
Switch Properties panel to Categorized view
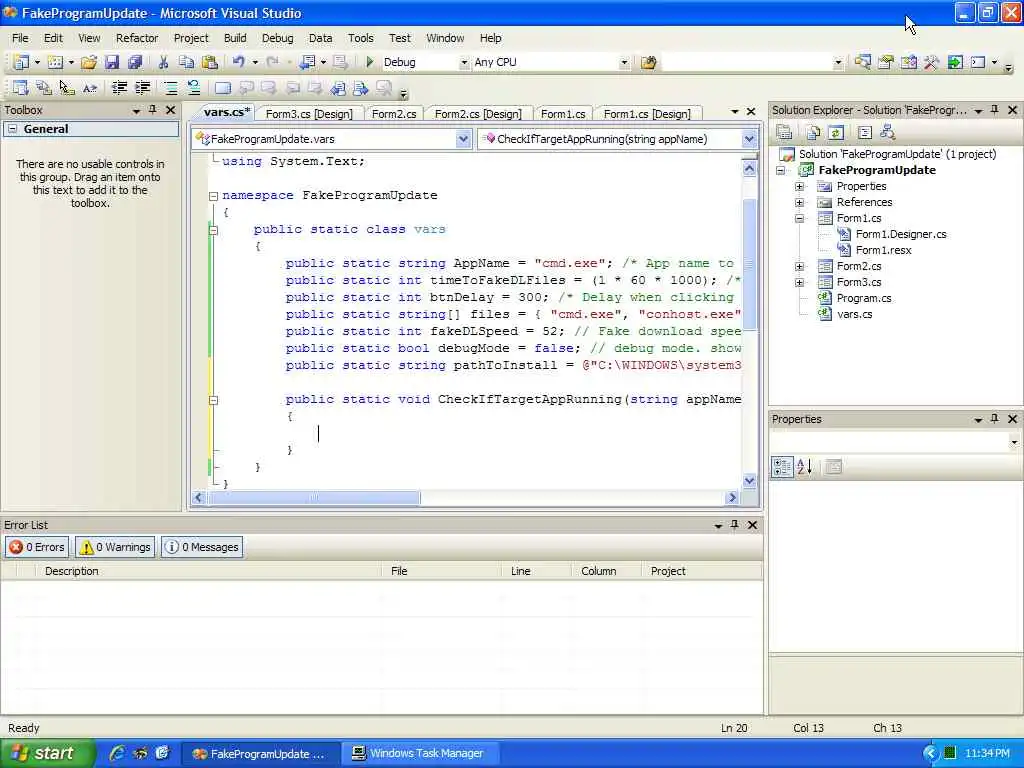[782, 466]
